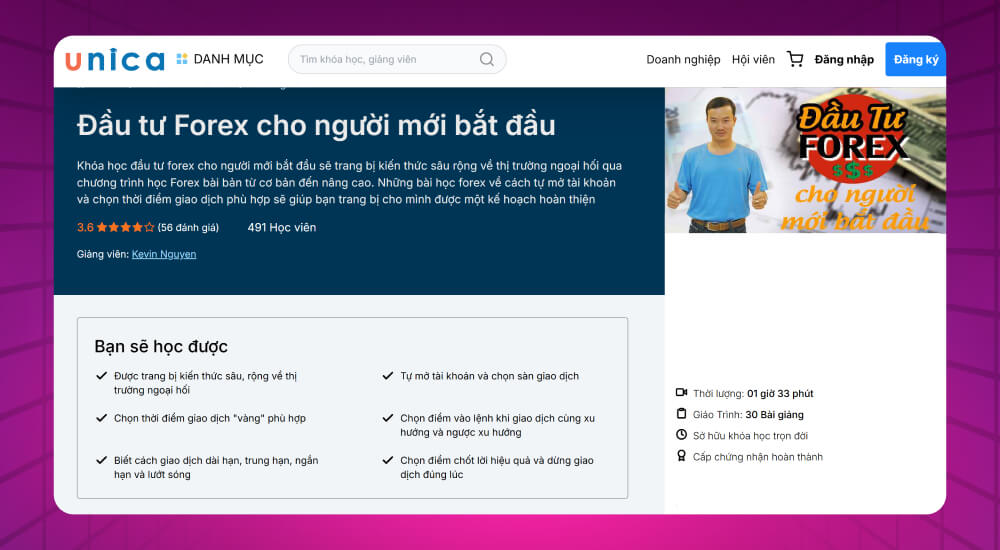Click the Đăng ký button

(915, 59)
